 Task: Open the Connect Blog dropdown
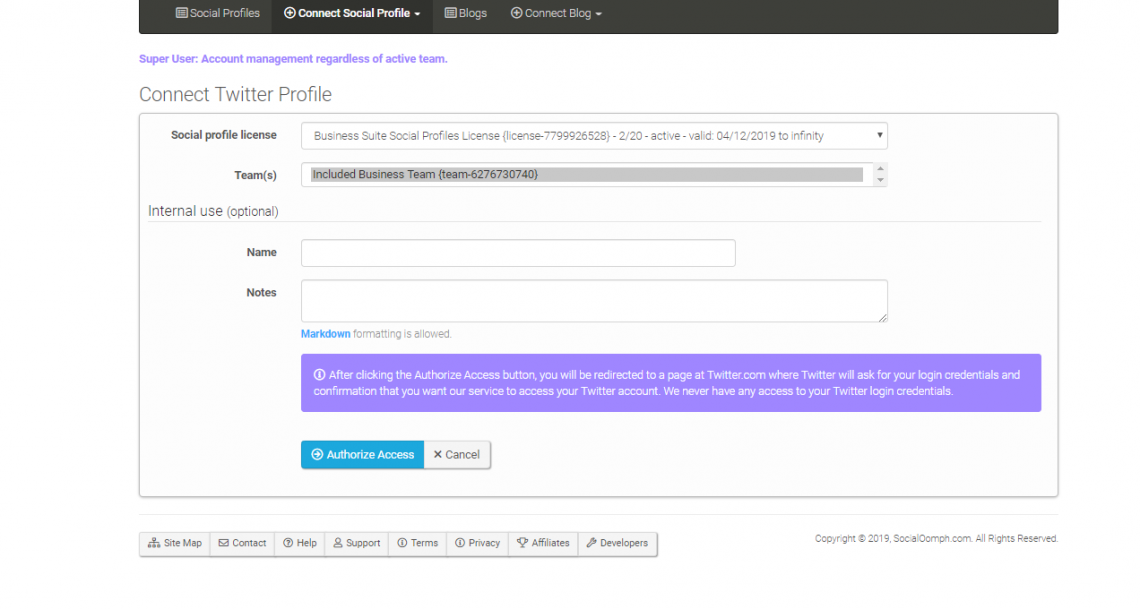pyautogui.click(x=556, y=13)
